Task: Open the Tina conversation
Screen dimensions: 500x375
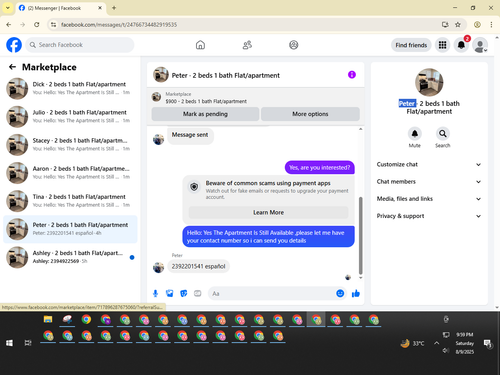Action: point(70,201)
